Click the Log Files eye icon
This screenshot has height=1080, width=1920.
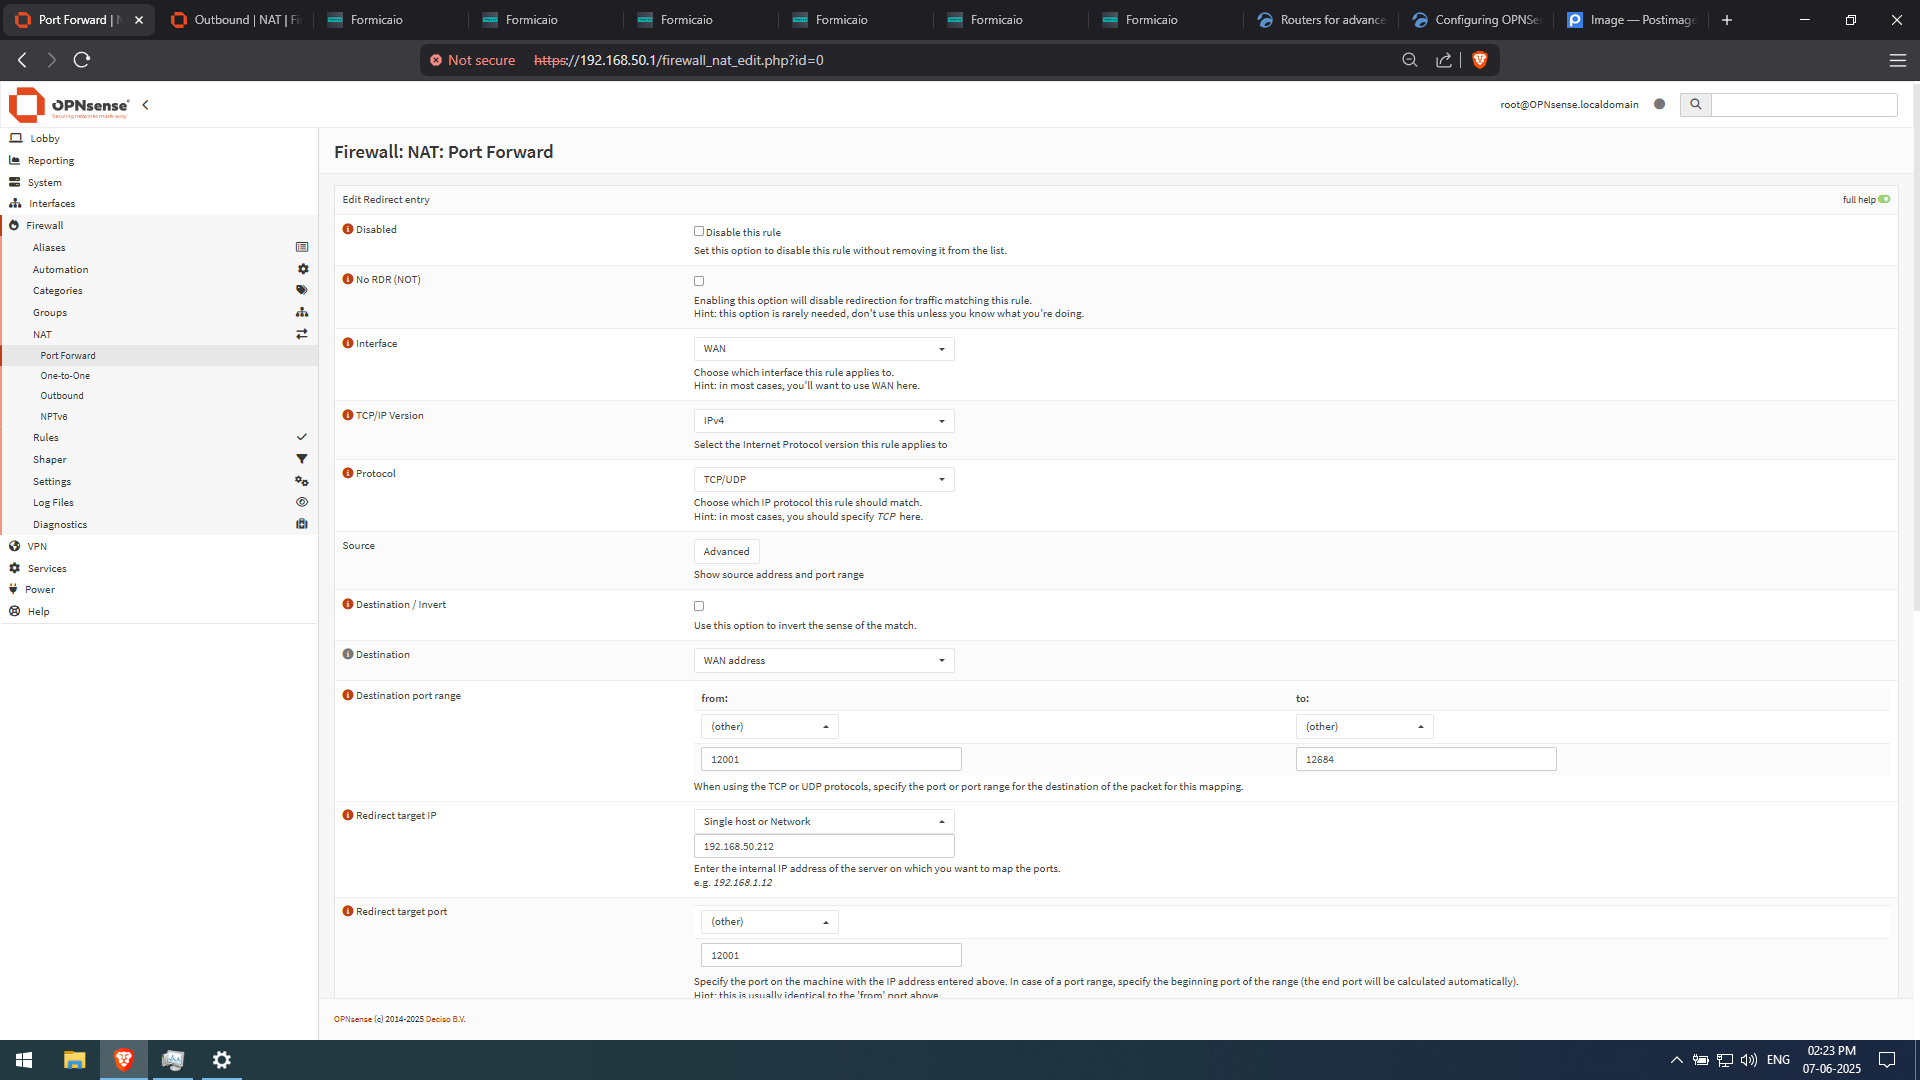point(302,502)
